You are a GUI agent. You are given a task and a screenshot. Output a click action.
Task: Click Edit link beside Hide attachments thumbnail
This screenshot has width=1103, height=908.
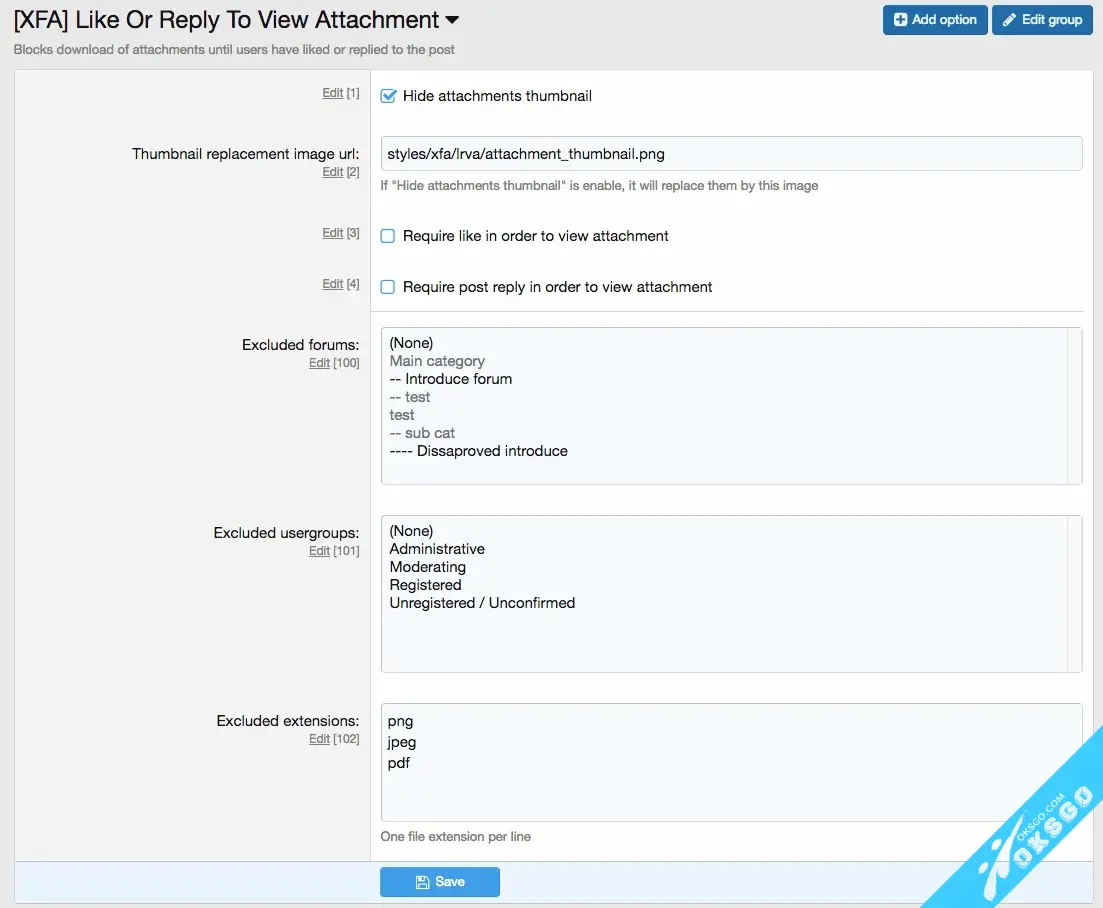[332, 93]
